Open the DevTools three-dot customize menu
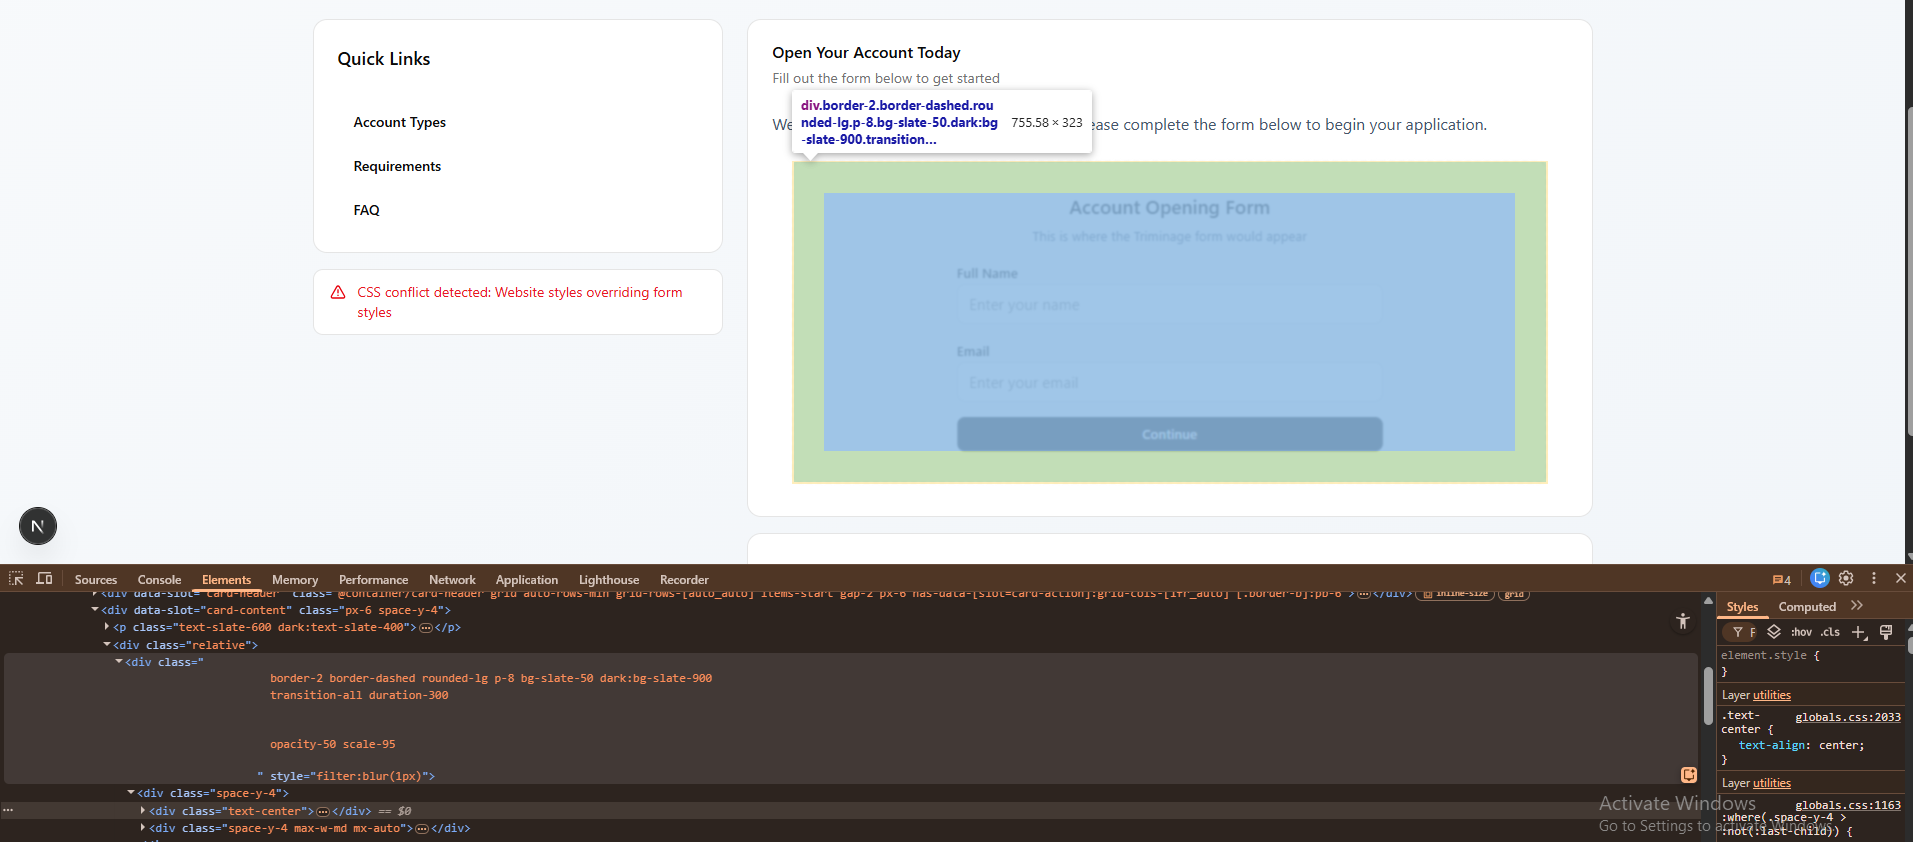Screen dimensions: 1913x842 (1874, 578)
